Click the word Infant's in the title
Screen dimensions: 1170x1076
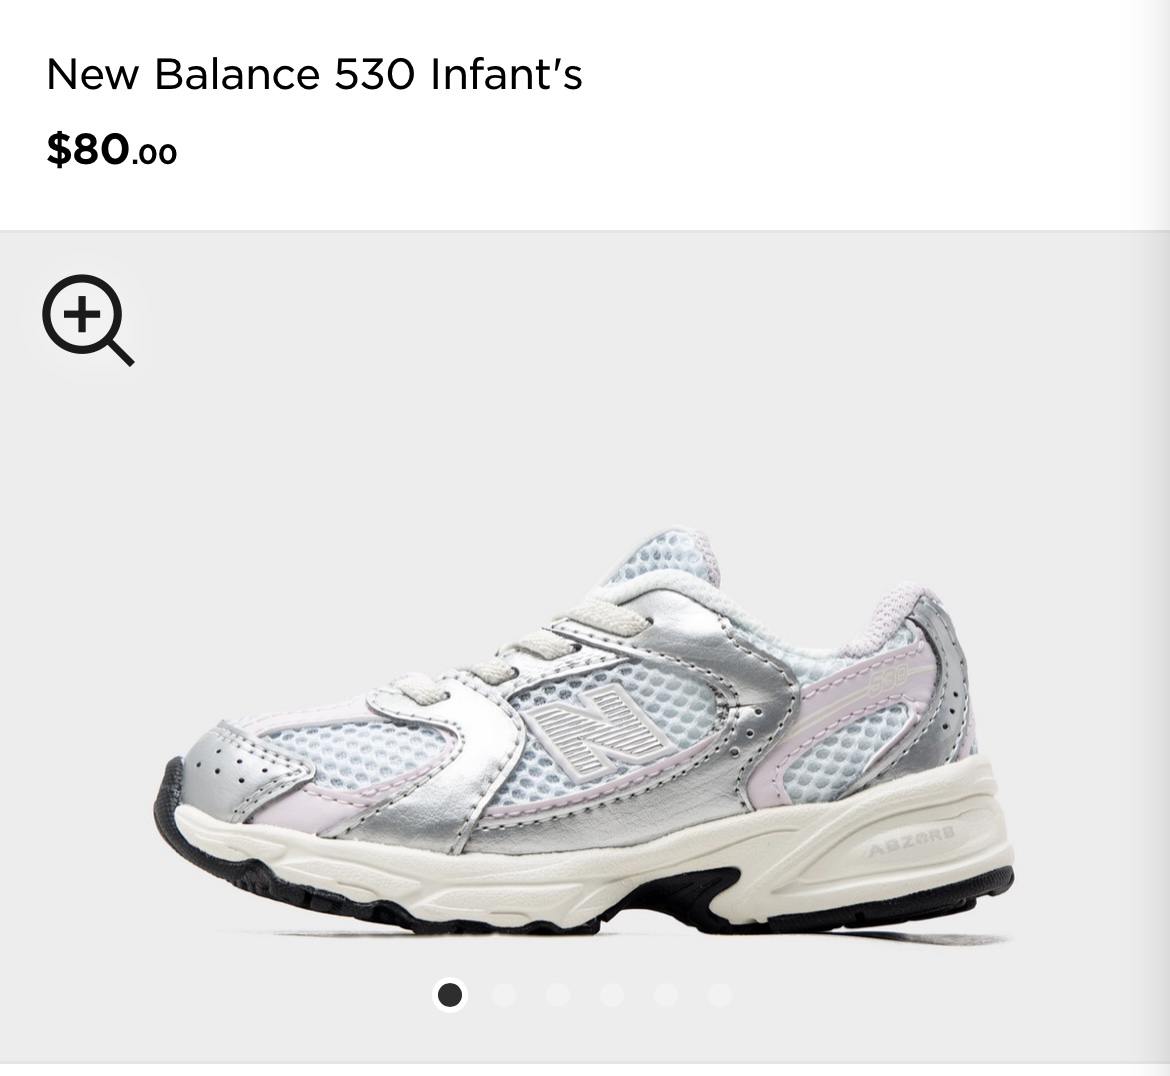point(506,74)
